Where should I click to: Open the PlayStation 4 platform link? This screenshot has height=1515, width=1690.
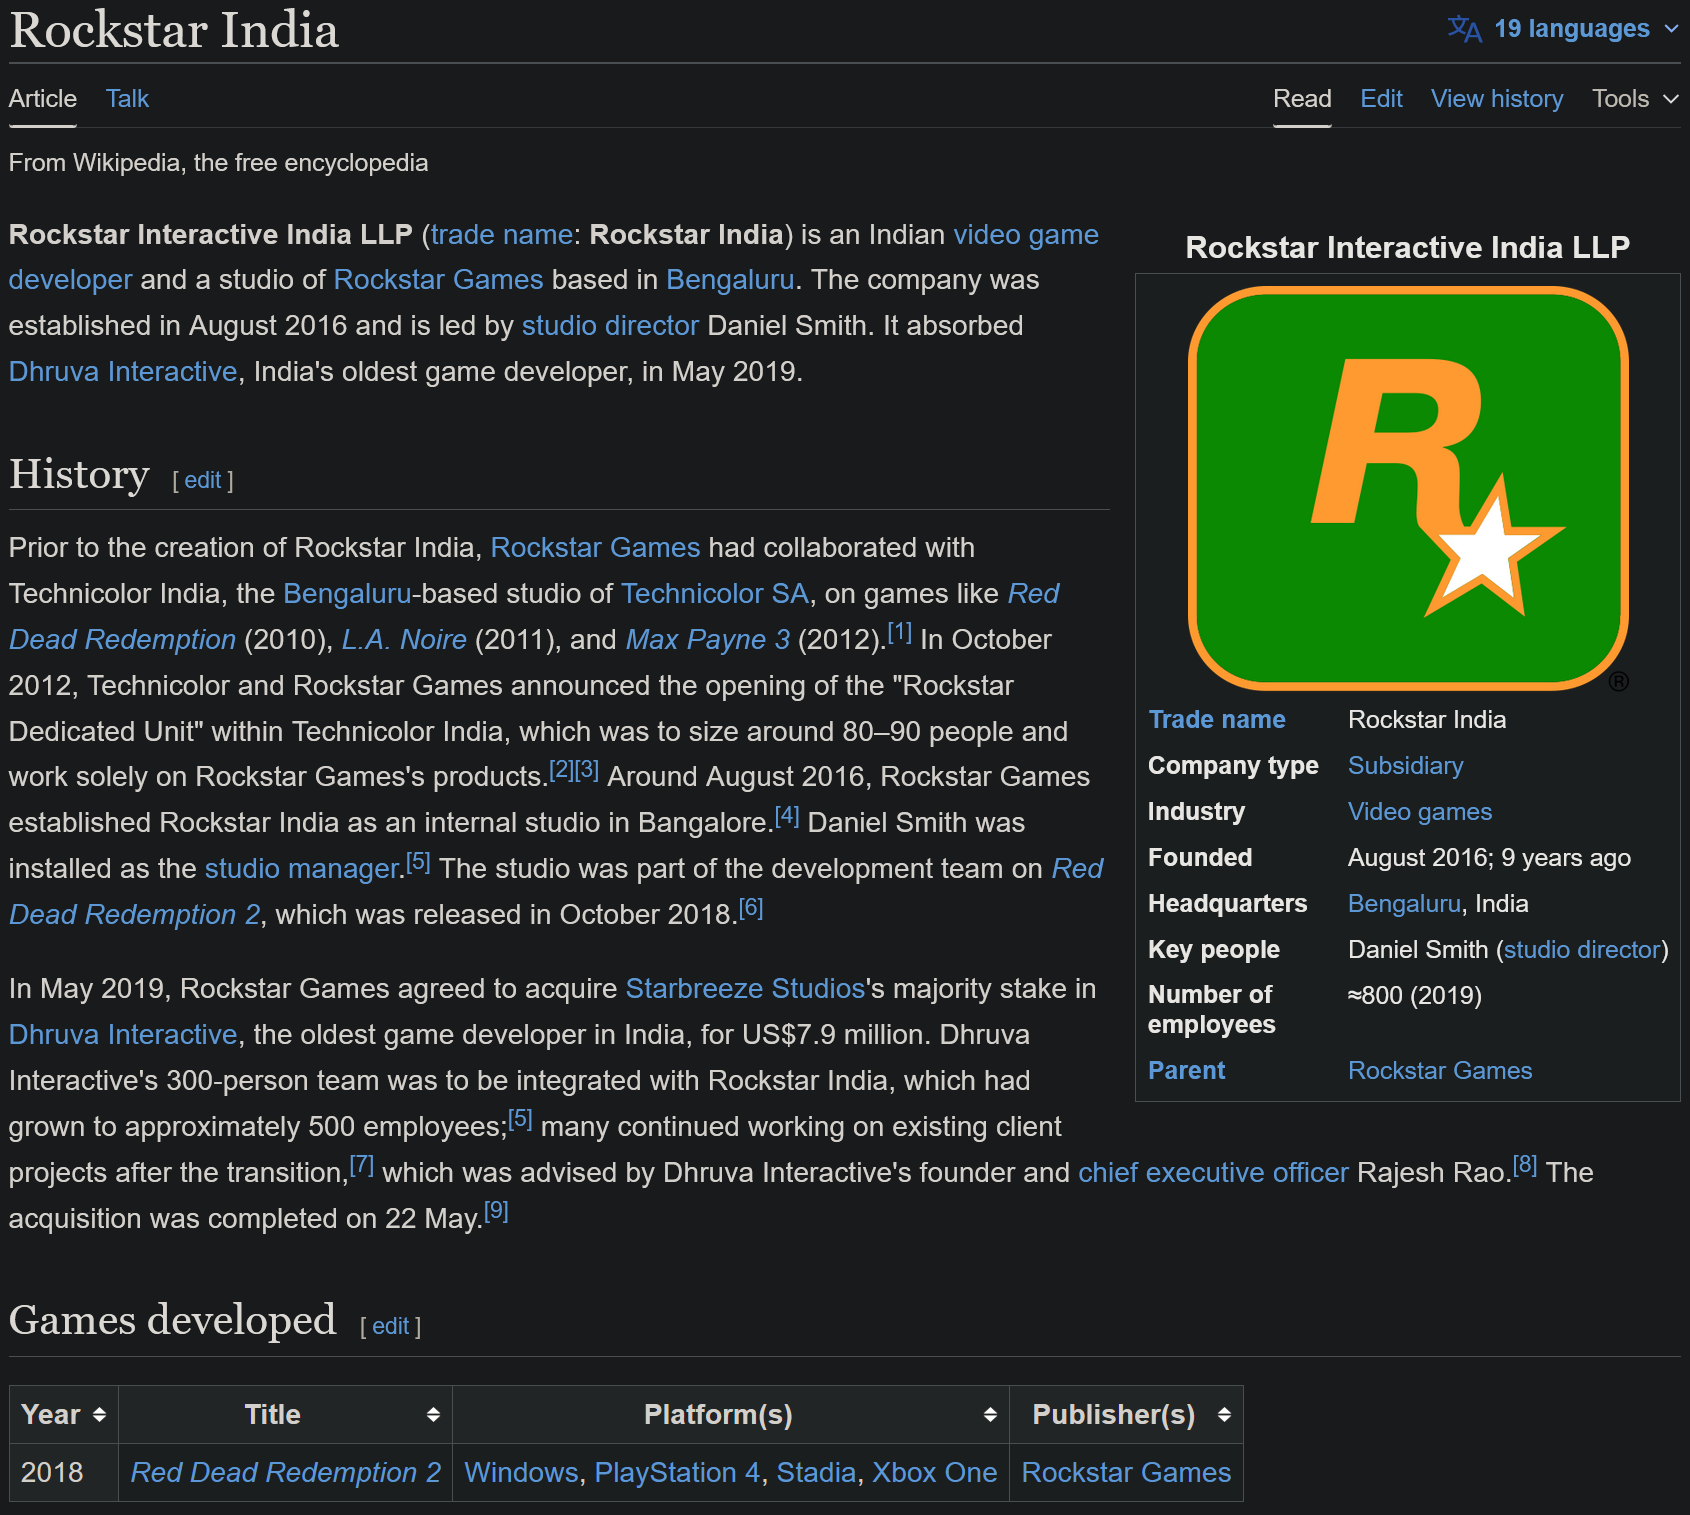tap(677, 1473)
